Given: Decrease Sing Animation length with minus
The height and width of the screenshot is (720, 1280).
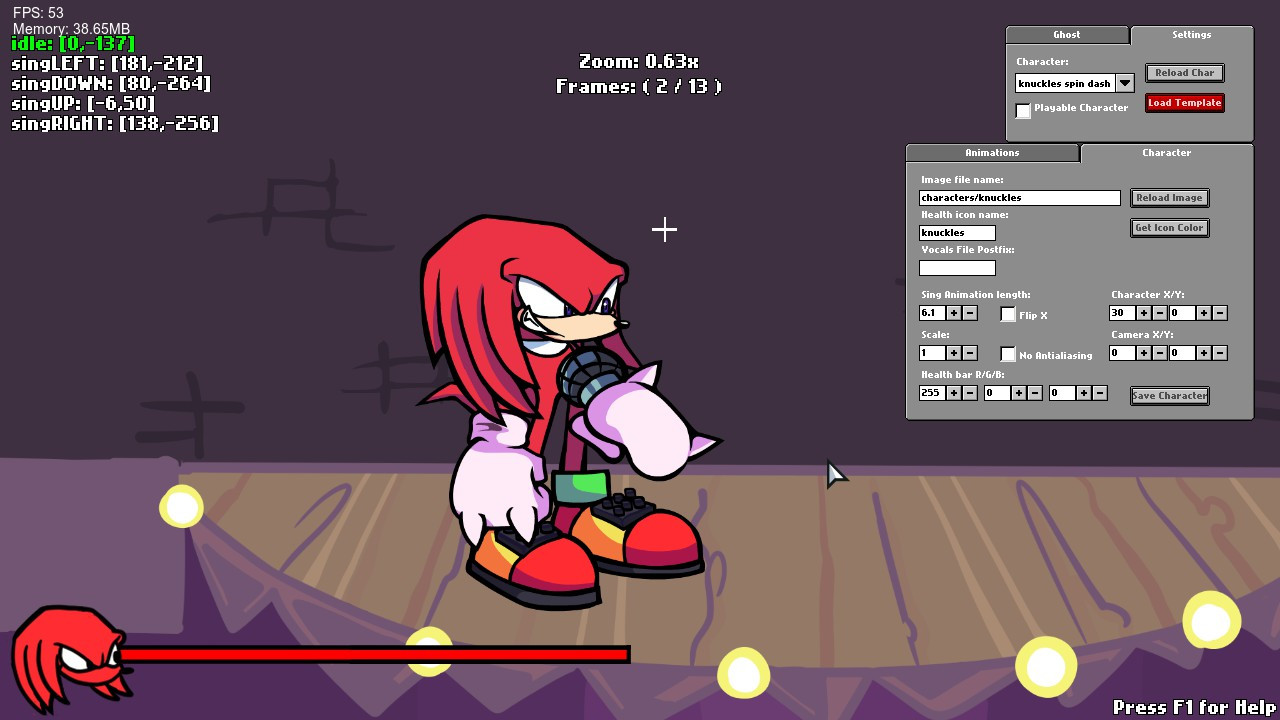Looking at the screenshot, I should pyautogui.click(x=970, y=313).
